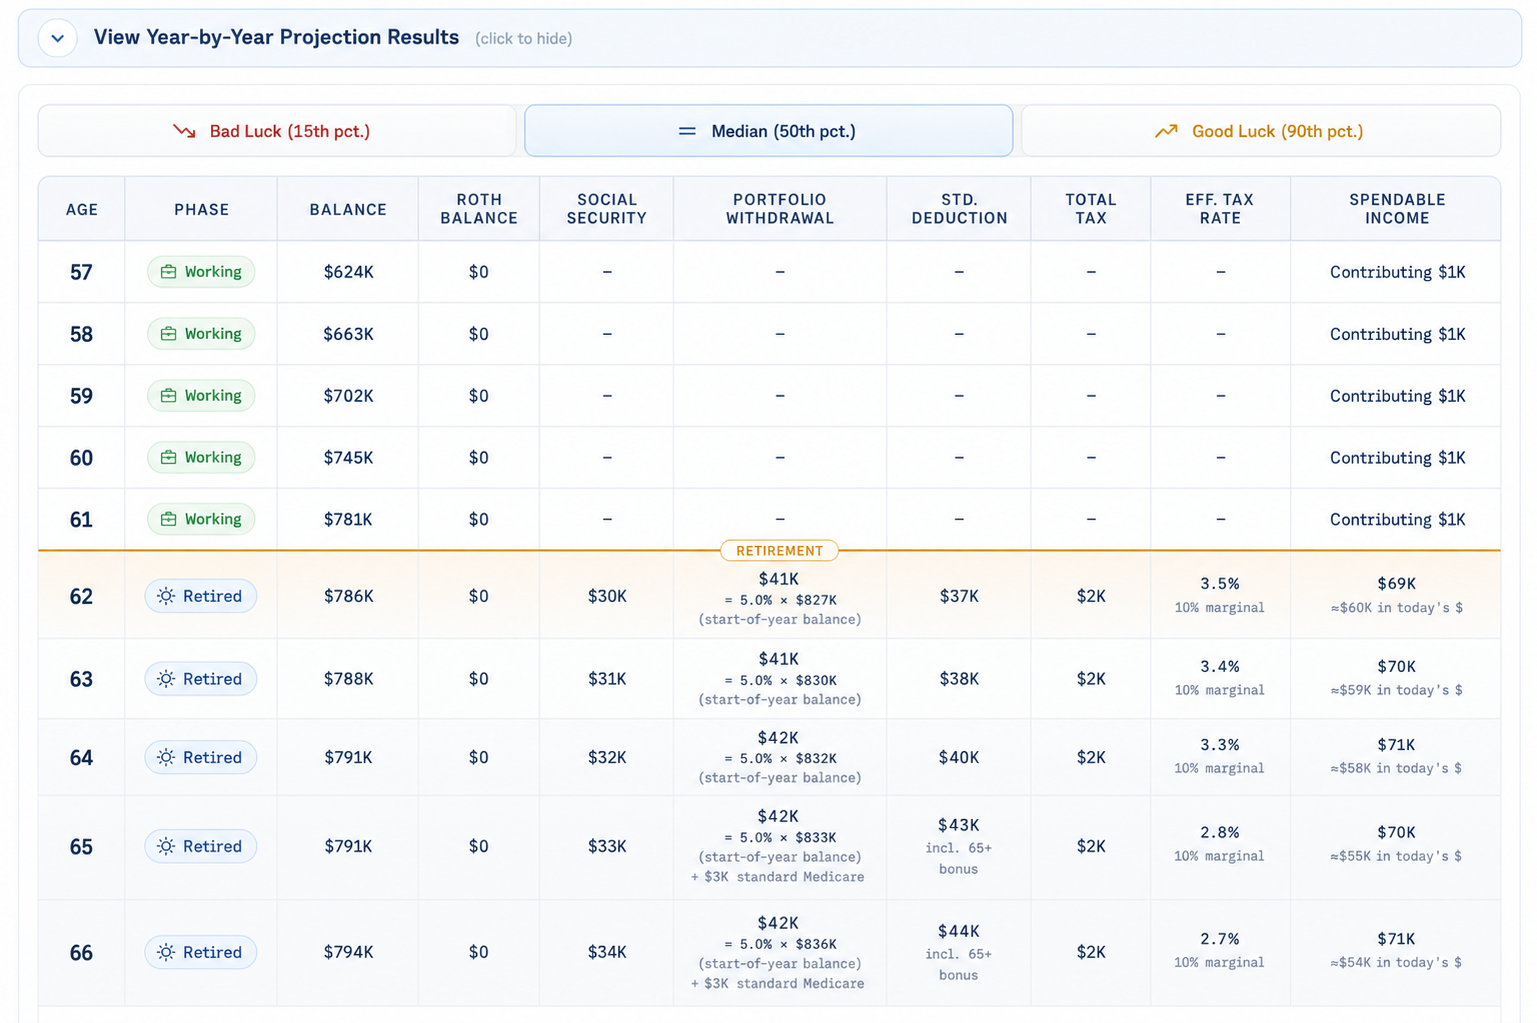1537x1023 pixels.
Task: Click the briefcase icon in age 59 row
Action: 168,396
